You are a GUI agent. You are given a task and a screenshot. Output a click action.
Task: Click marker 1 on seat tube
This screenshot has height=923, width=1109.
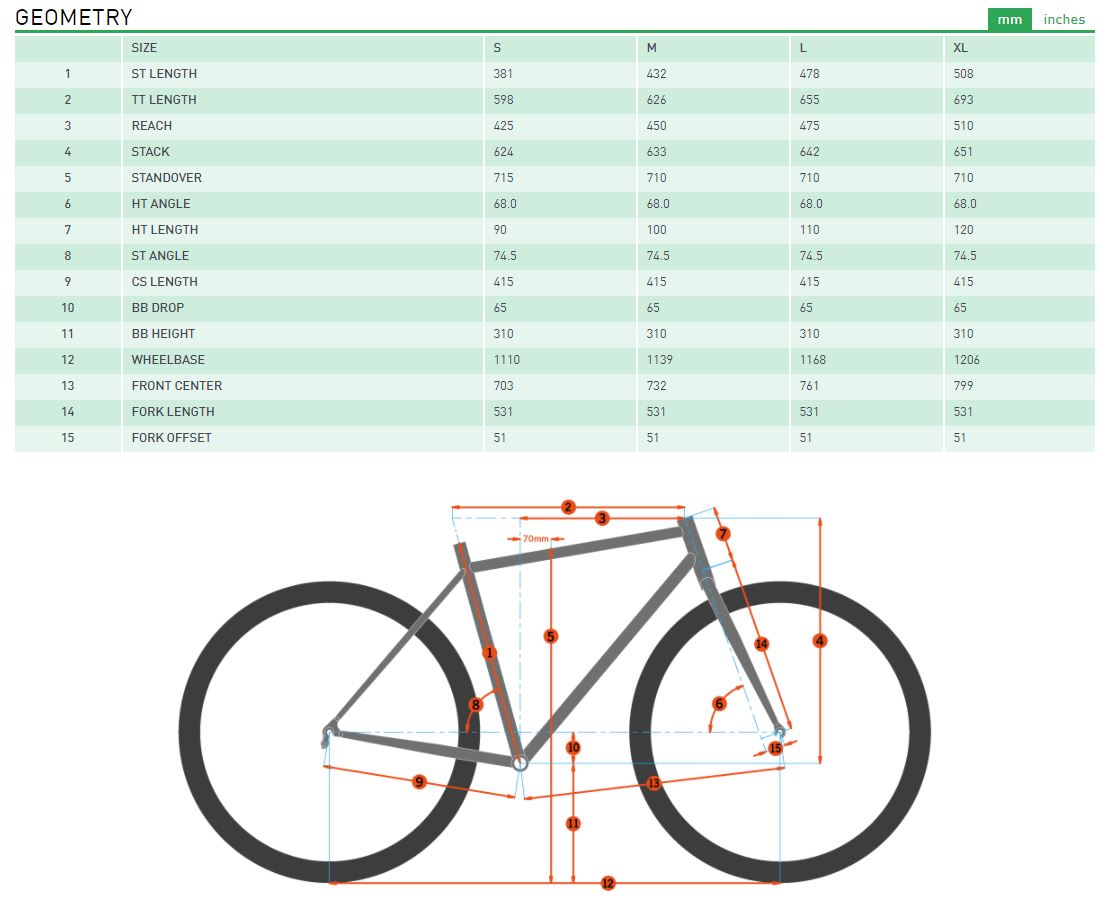490,653
